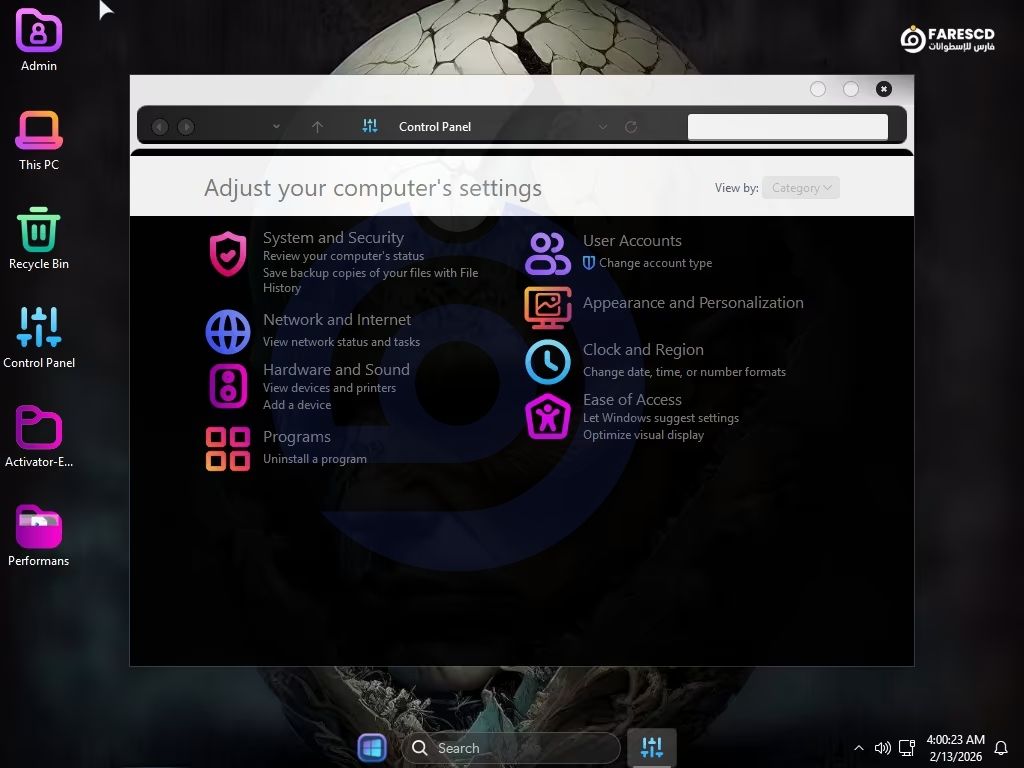Open the Hardware and Sound speaker icon
The height and width of the screenshot is (768, 1024).
[x=228, y=386]
